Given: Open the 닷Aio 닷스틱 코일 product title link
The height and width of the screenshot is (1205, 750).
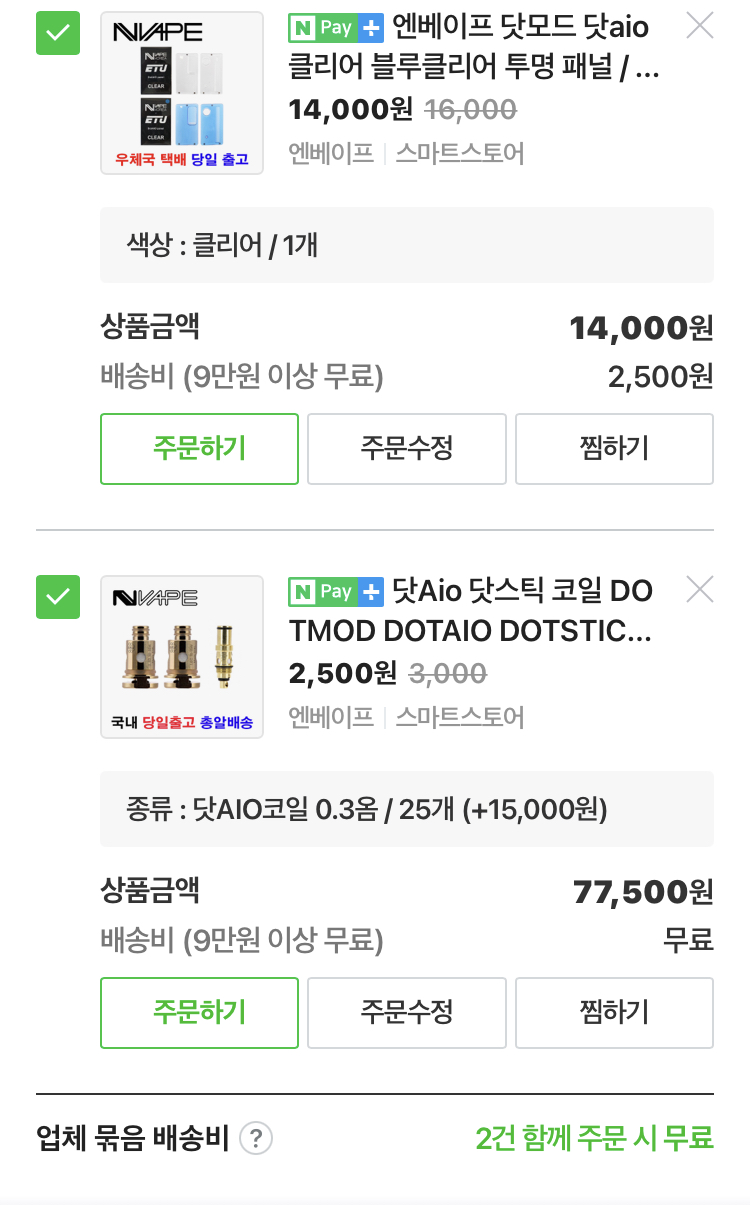Looking at the screenshot, I should coord(520,611).
